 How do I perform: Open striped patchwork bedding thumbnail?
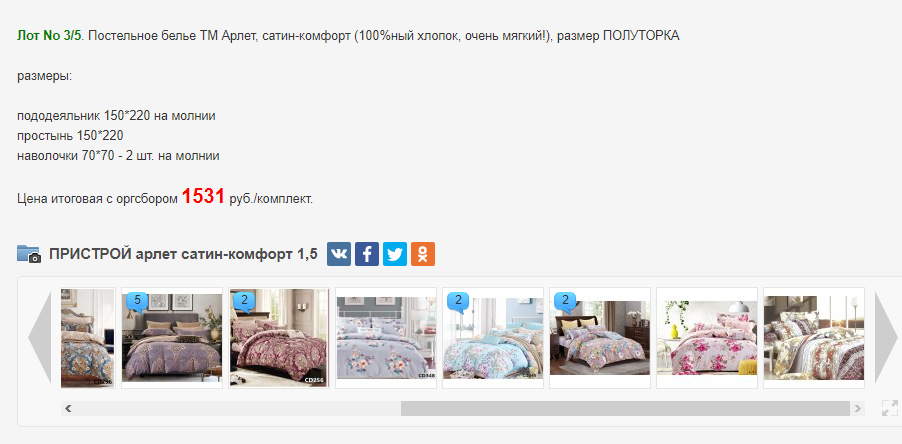[814, 338]
